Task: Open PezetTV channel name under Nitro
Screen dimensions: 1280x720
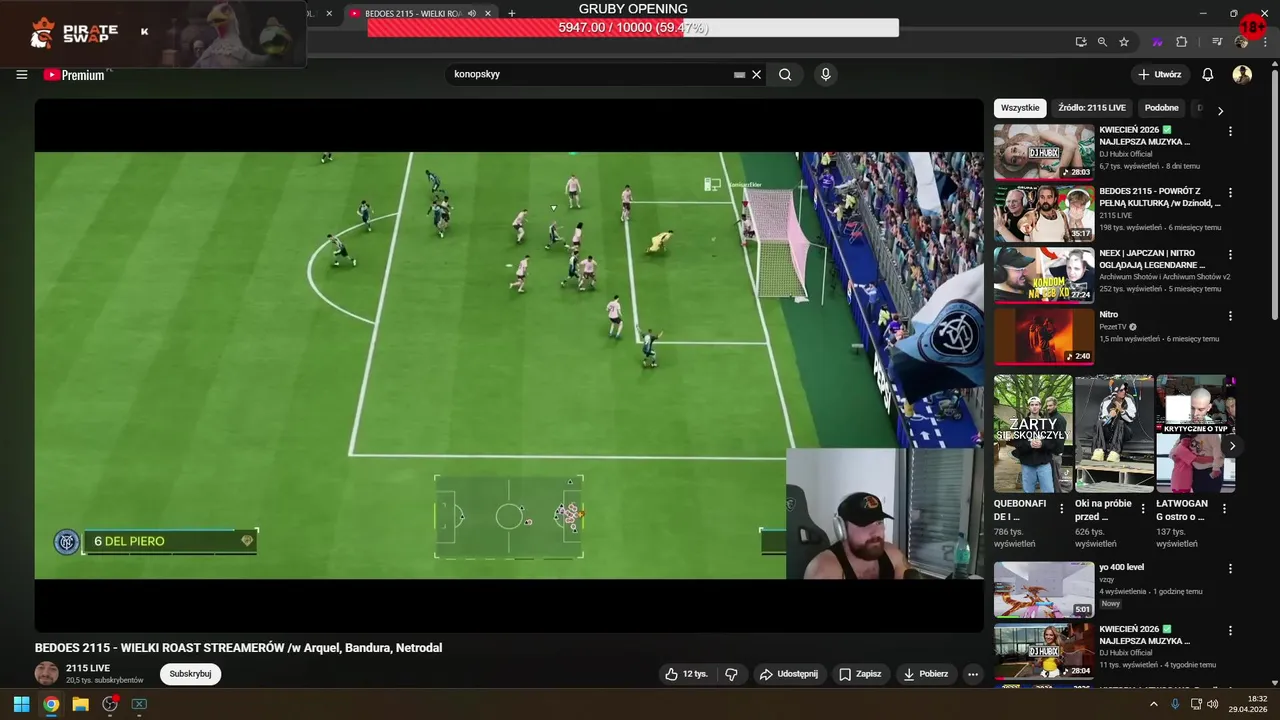Action: 1112,327
